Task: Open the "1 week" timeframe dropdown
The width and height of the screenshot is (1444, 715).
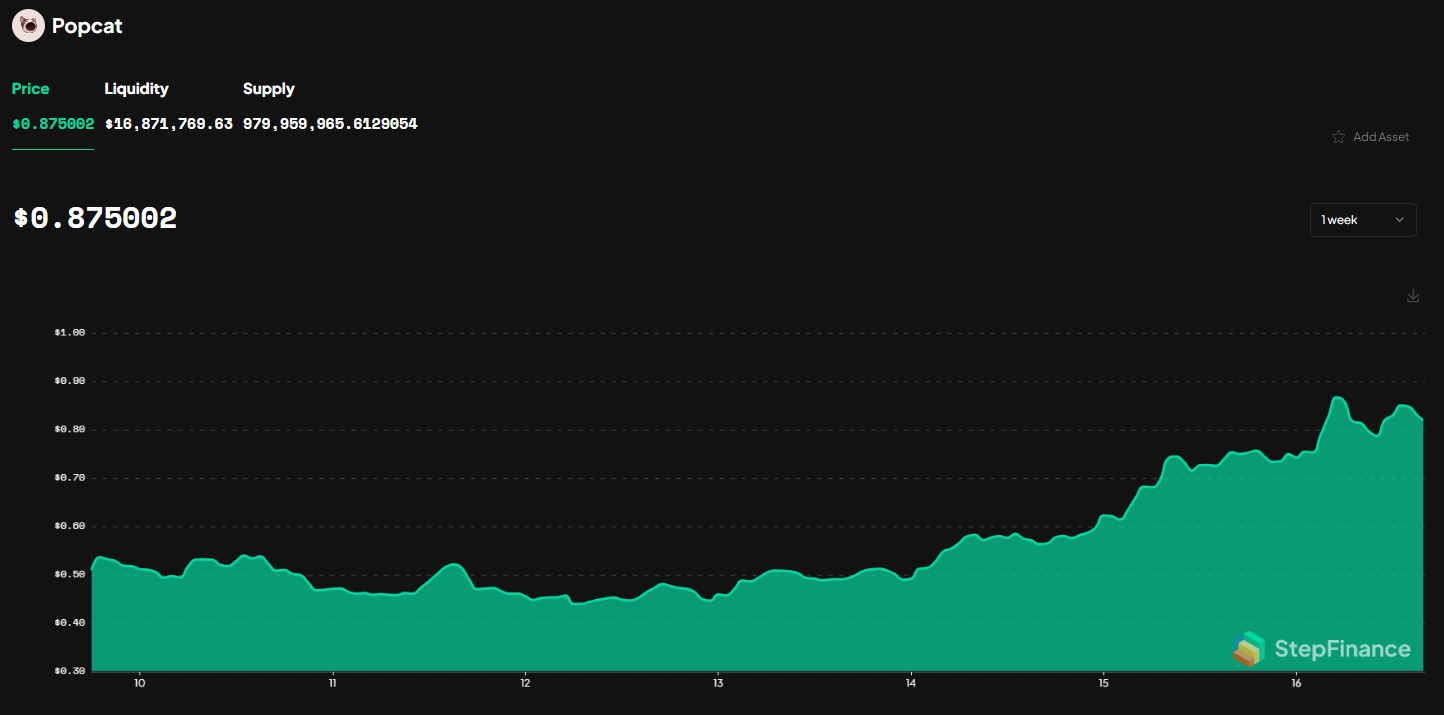Action: [1362, 220]
